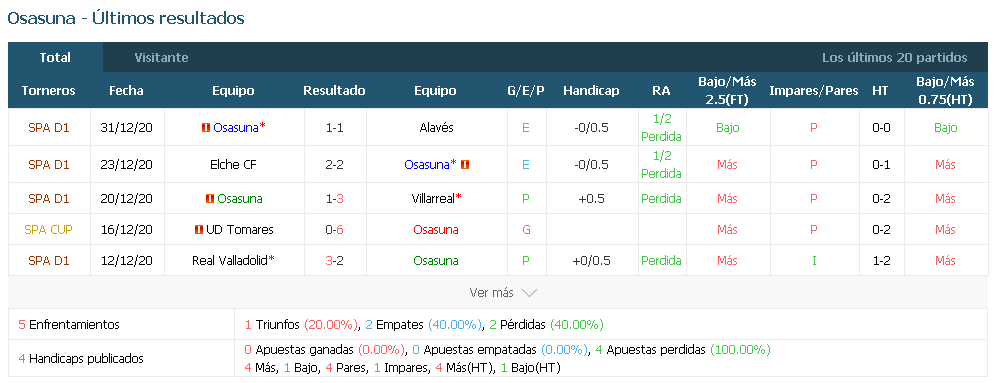Expand more results with Ver más chevron
This screenshot has height=383, width=1005.
coord(529,293)
